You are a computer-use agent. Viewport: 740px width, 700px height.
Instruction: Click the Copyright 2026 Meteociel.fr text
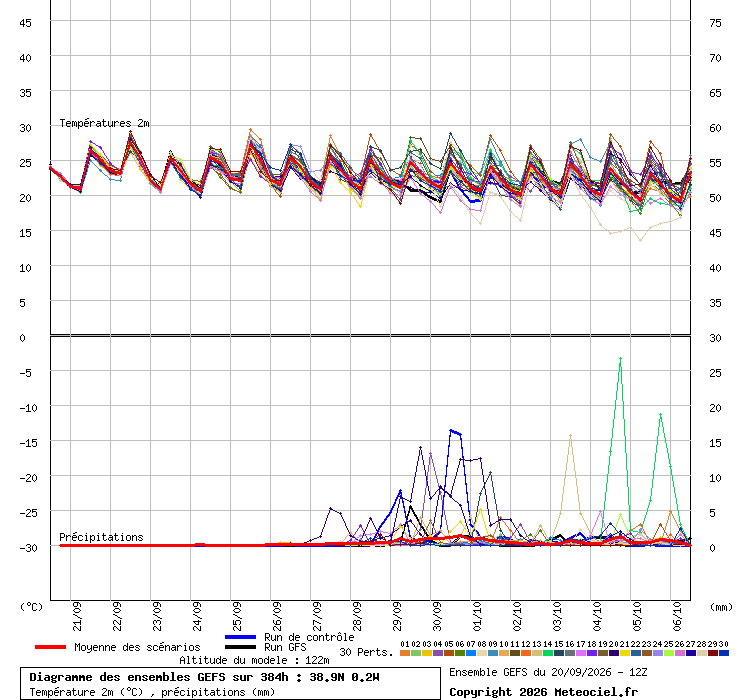(x=543, y=692)
